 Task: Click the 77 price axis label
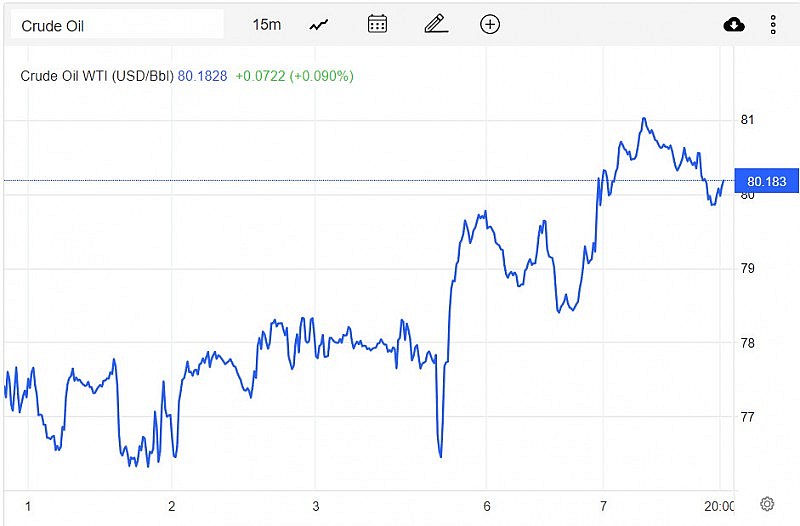click(x=746, y=417)
